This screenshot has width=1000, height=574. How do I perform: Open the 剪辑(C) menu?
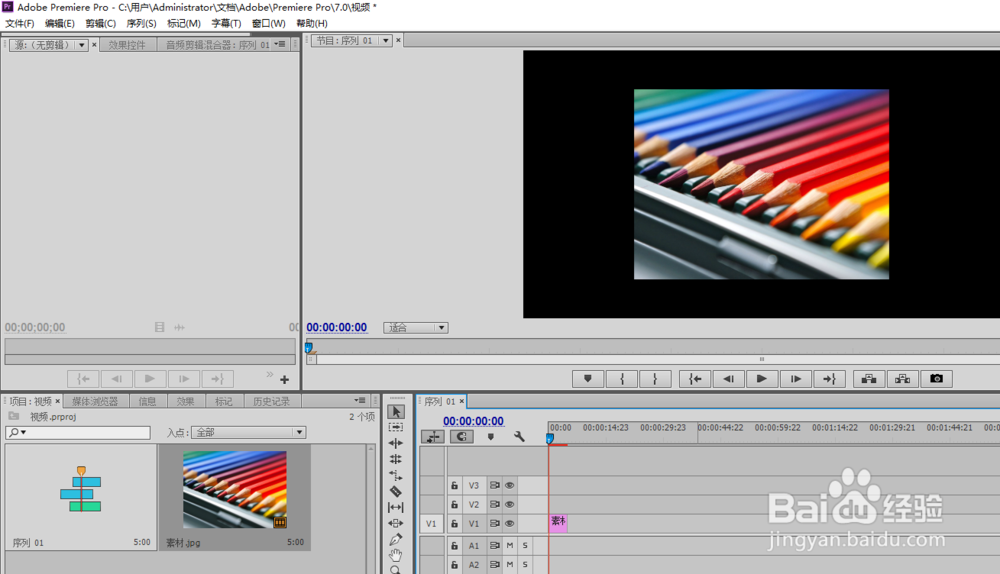click(101, 24)
